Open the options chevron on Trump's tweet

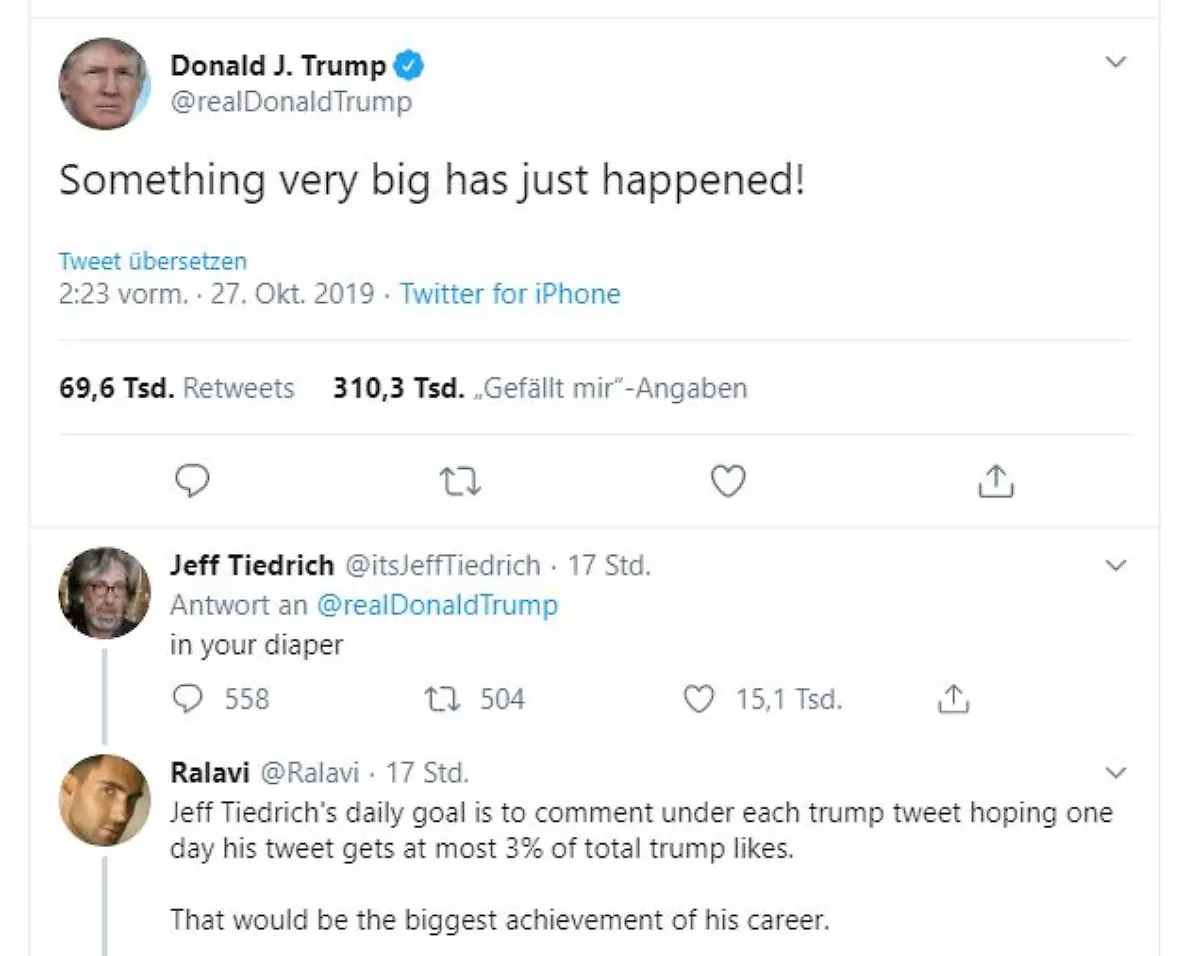pyautogui.click(x=1116, y=62)
